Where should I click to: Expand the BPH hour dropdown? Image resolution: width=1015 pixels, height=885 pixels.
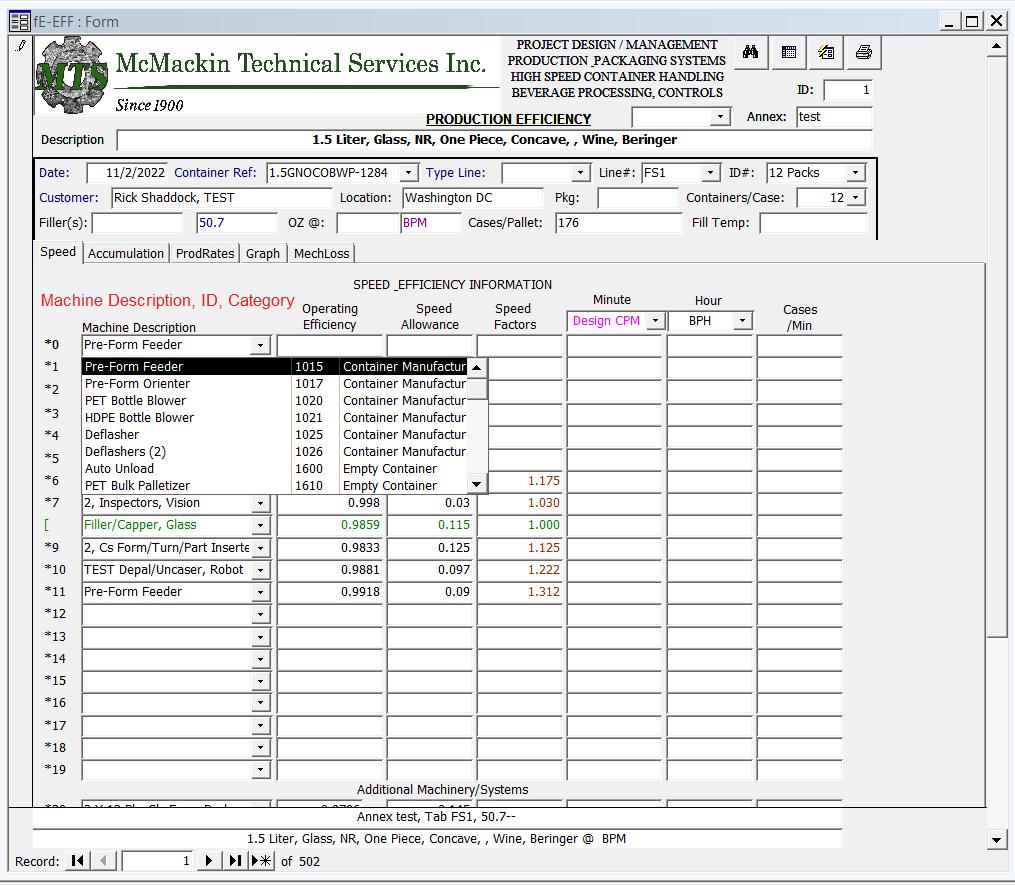(x=742, y=321)
